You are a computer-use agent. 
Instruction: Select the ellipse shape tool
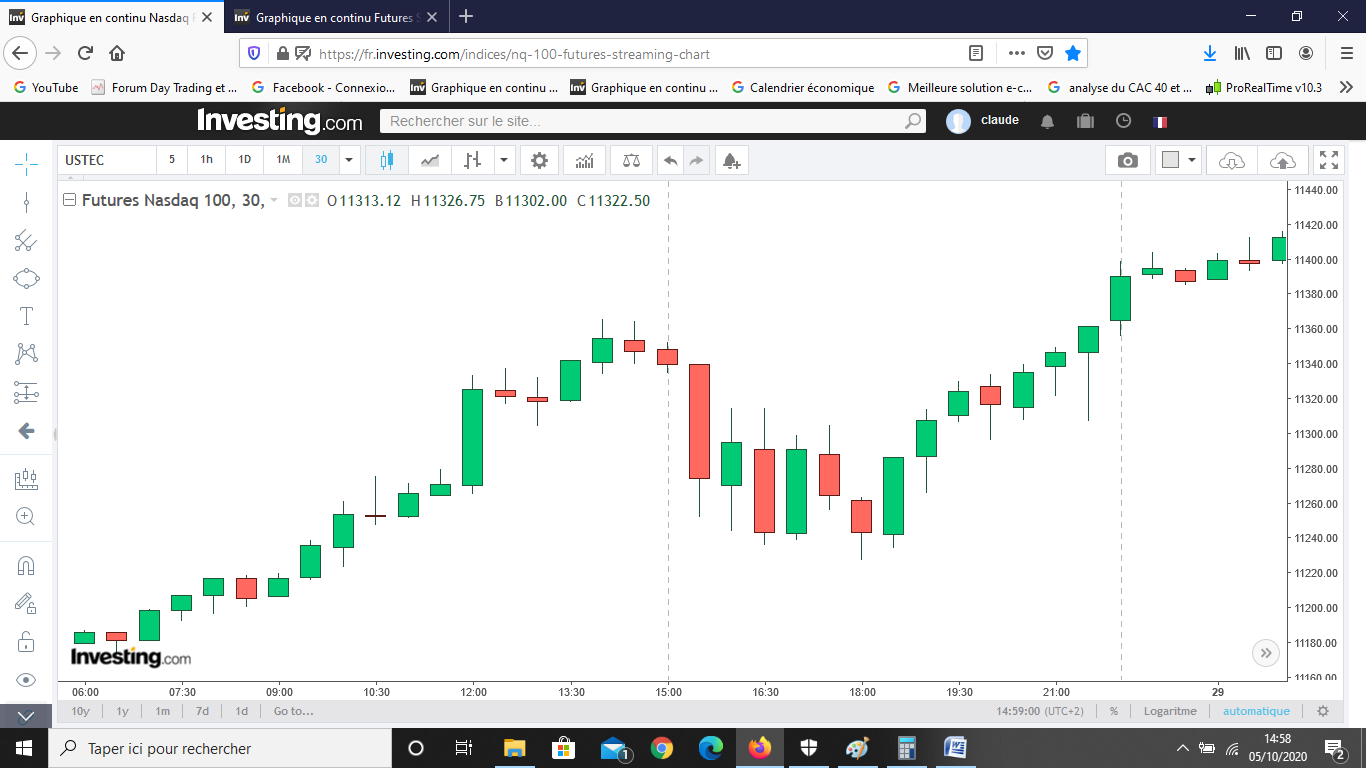point(26,279)
